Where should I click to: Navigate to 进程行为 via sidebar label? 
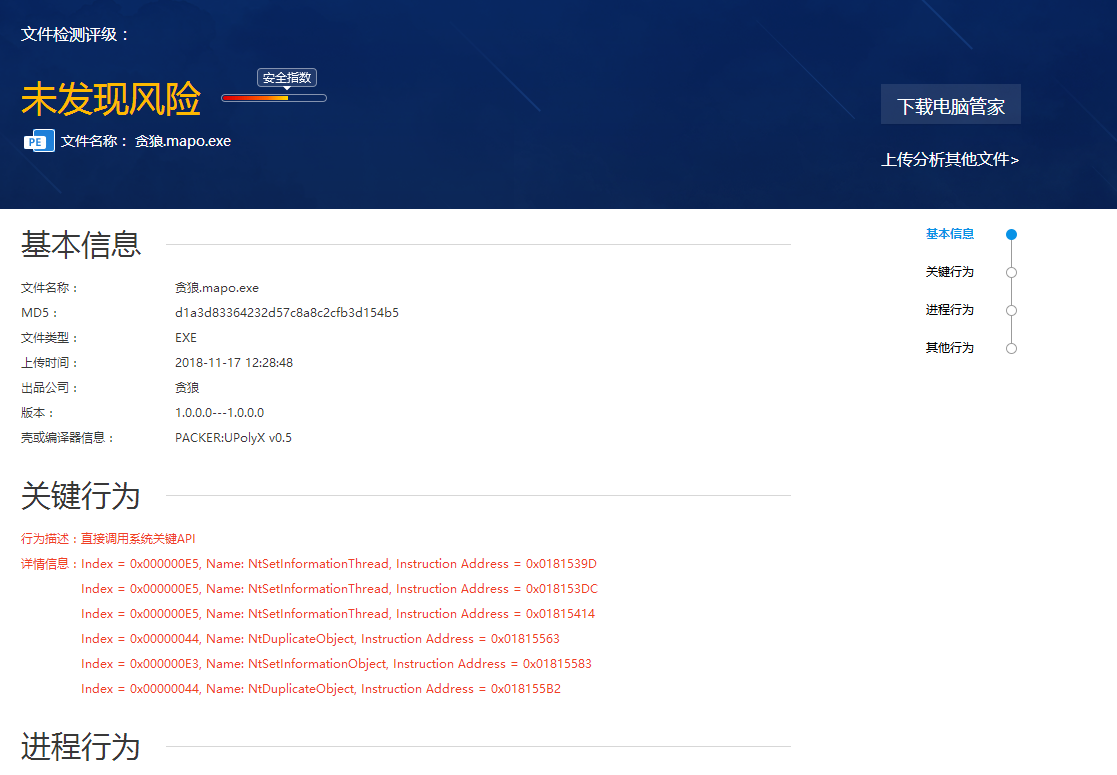(x=949, y=310)
